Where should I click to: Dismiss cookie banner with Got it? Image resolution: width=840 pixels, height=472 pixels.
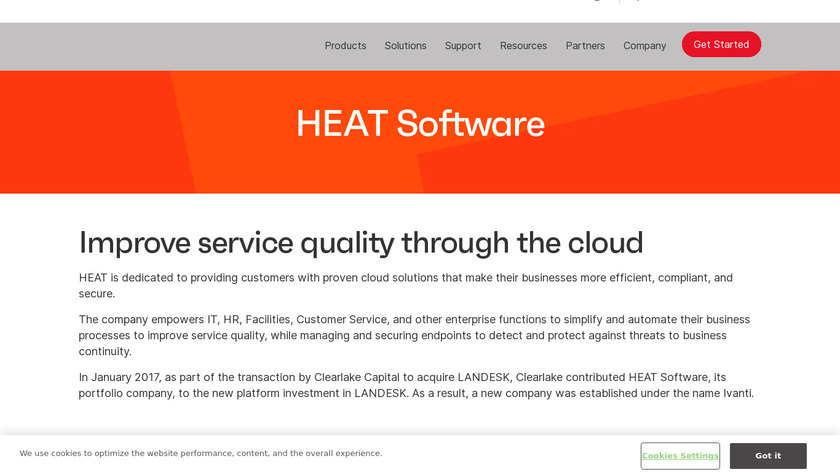point(768,456)
